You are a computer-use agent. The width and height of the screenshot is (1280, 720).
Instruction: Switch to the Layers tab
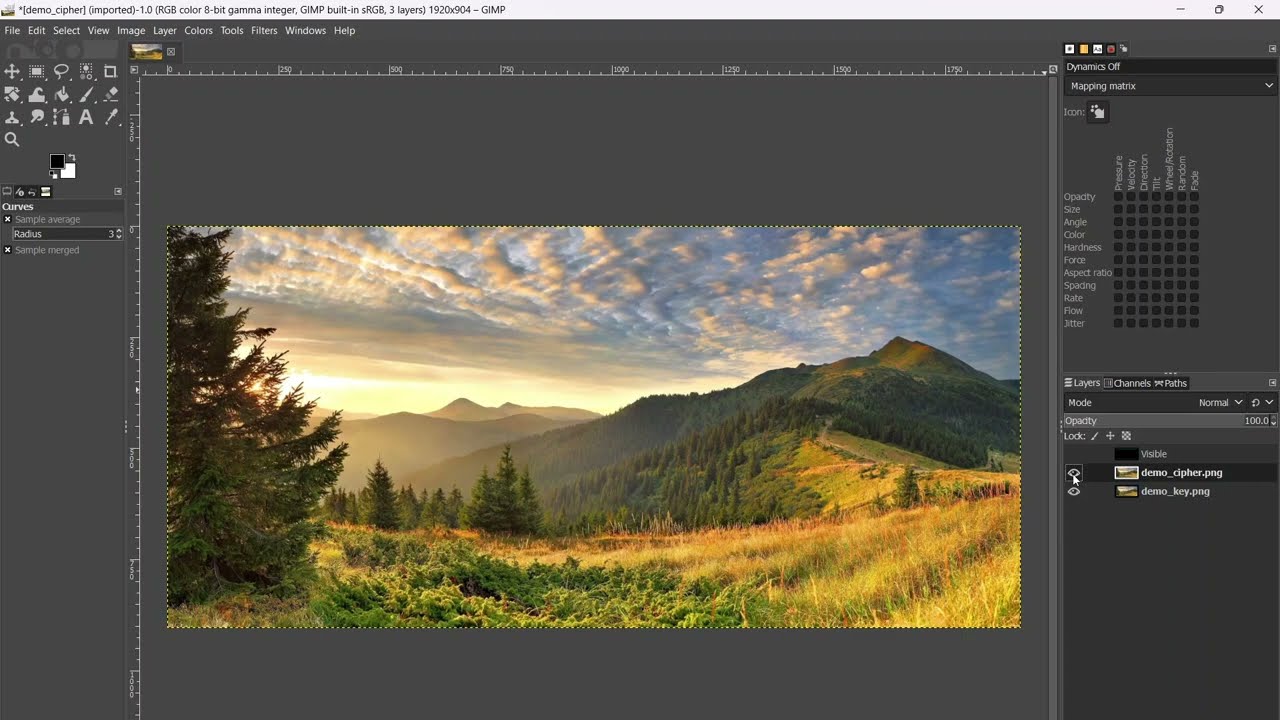1082,383
